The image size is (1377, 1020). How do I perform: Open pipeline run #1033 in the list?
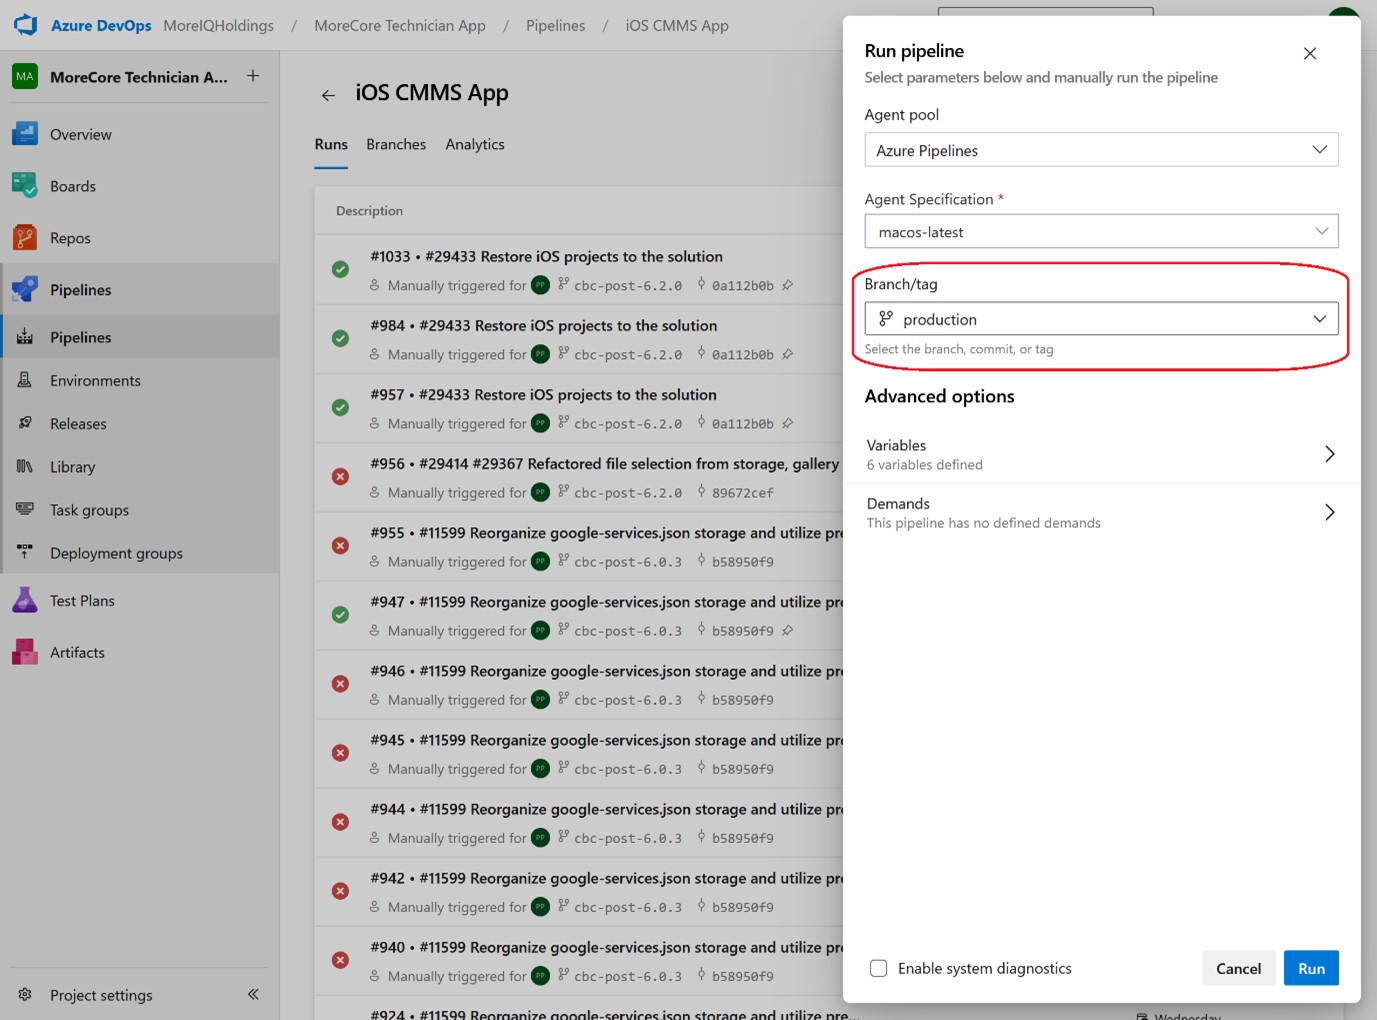point(546,257)
